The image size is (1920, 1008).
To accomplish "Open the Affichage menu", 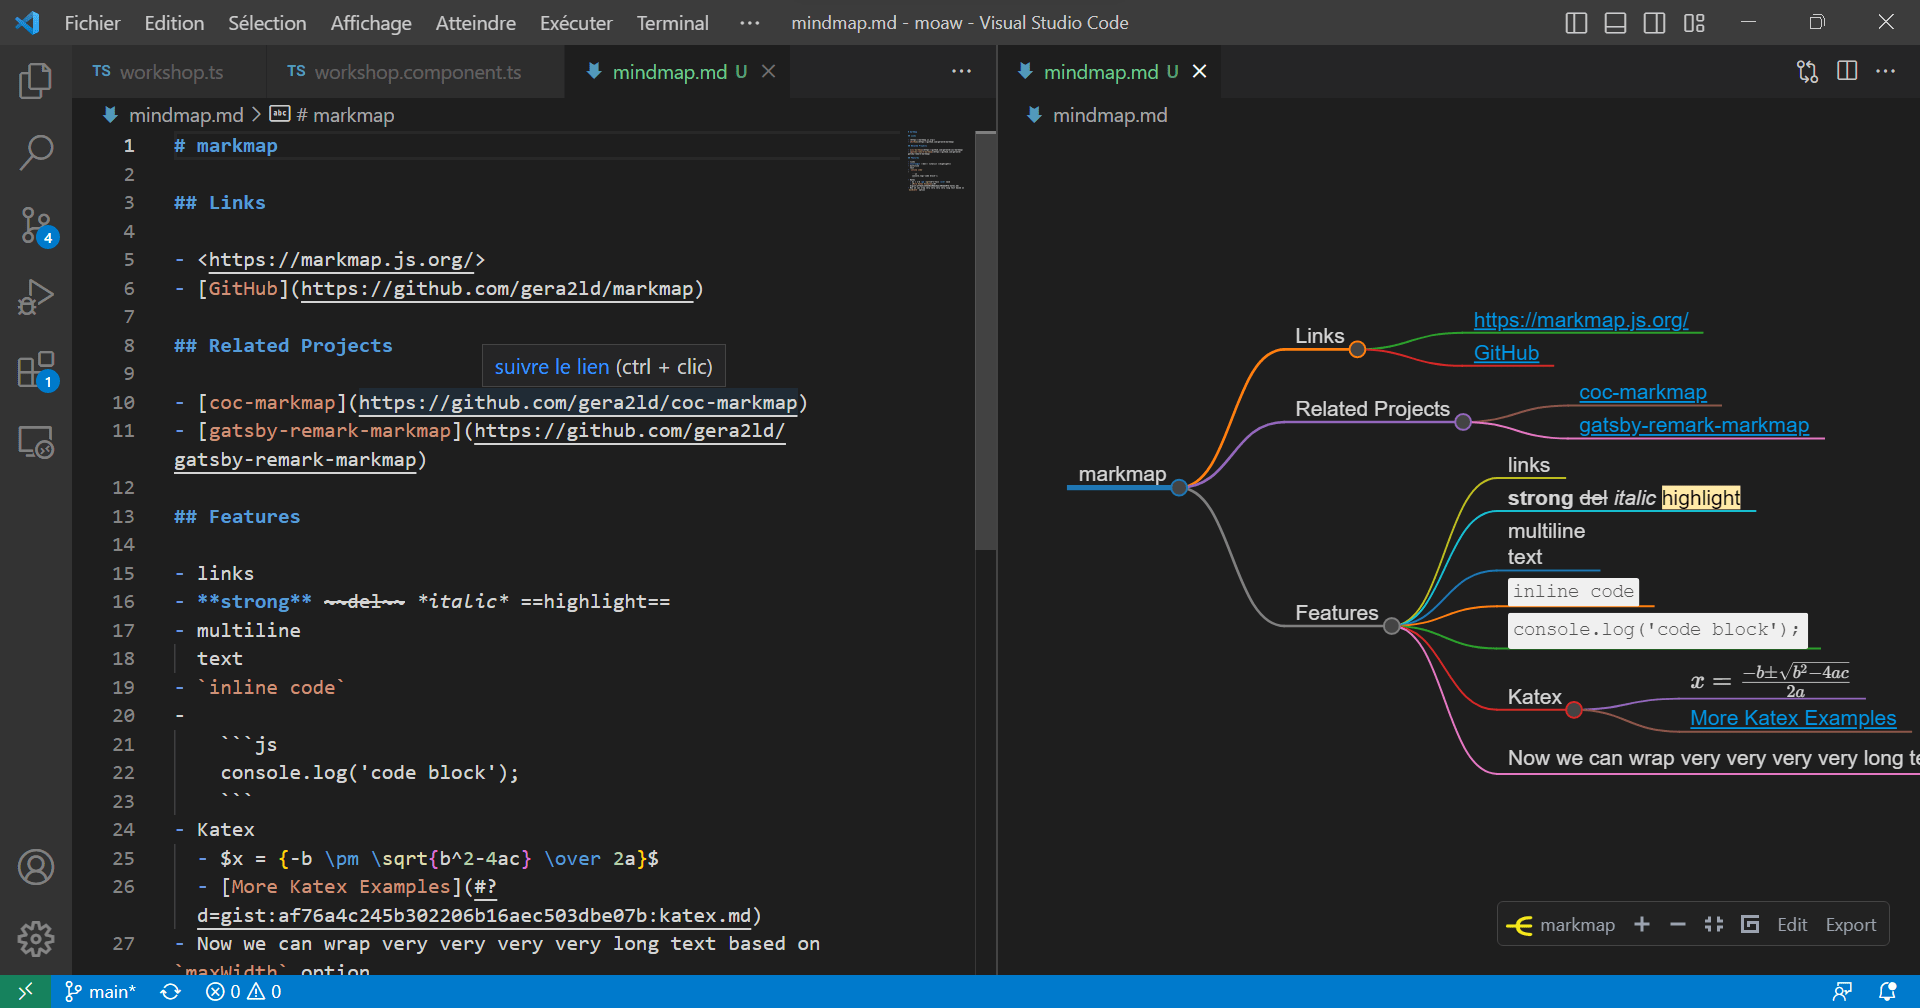I will (371, 22).
